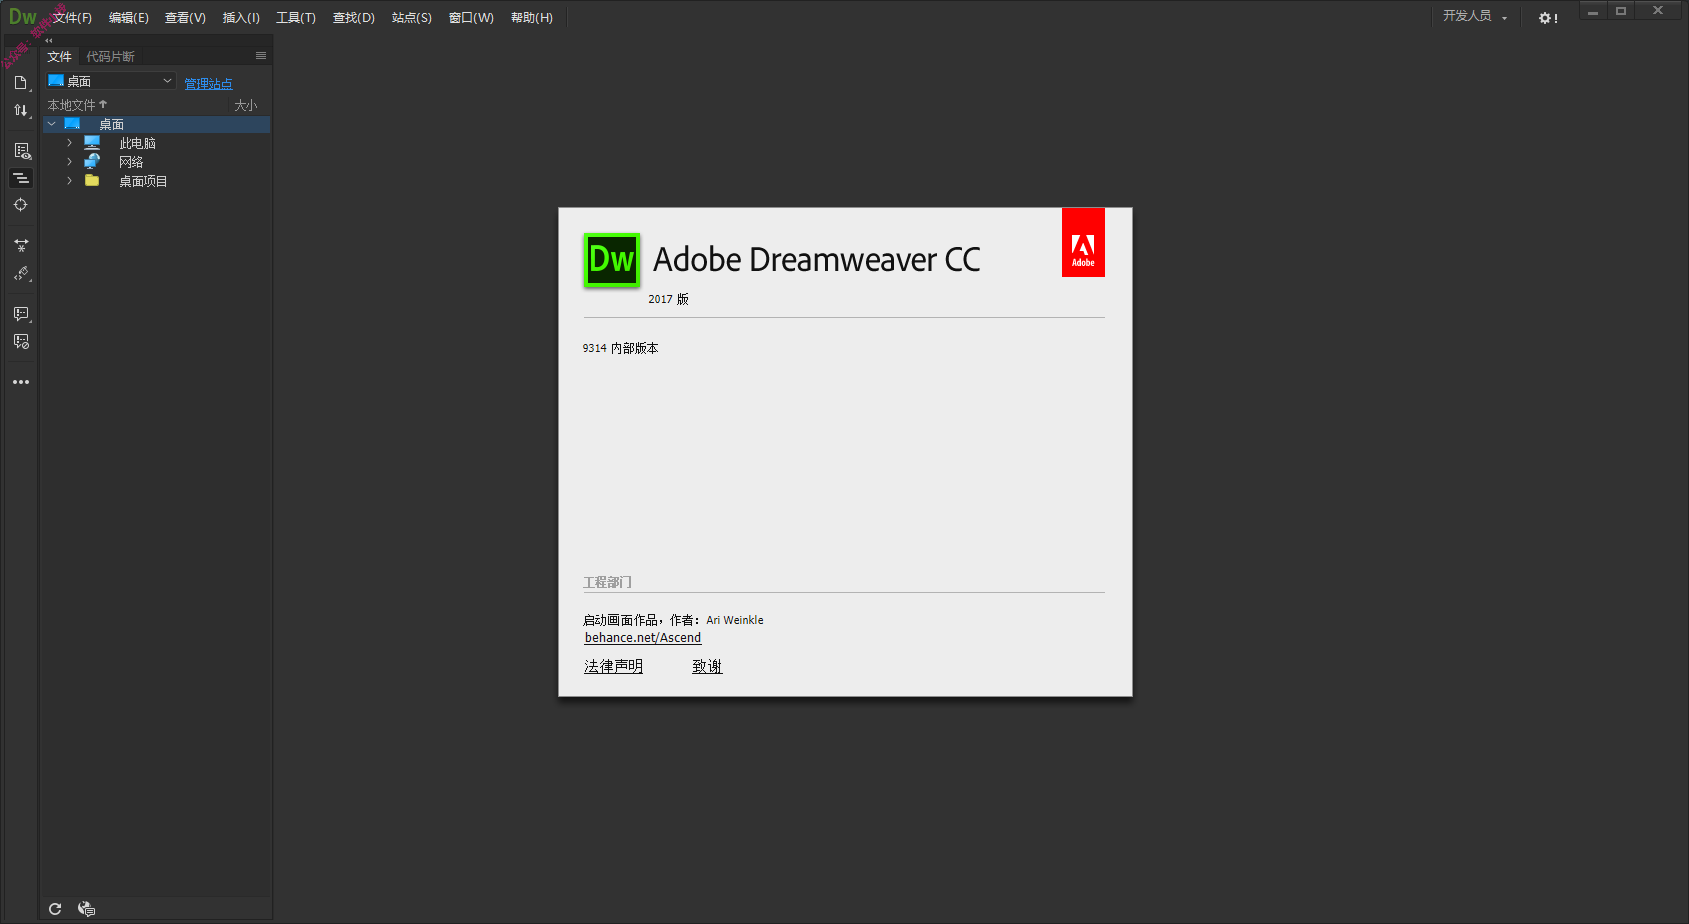Click the apply comment icon
Image resolution: width=1689 pixels, height=924 pixels.
pos(21,314)
